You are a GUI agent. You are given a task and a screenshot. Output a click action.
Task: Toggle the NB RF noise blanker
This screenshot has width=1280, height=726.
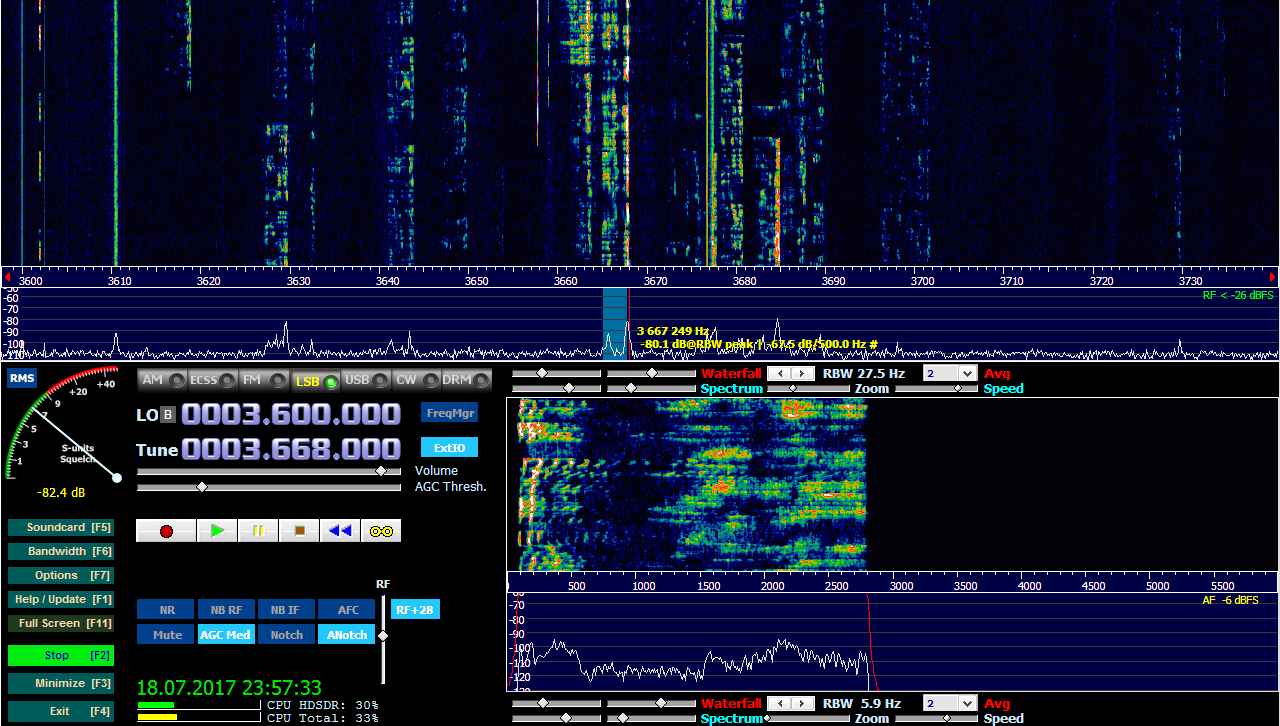226,610
